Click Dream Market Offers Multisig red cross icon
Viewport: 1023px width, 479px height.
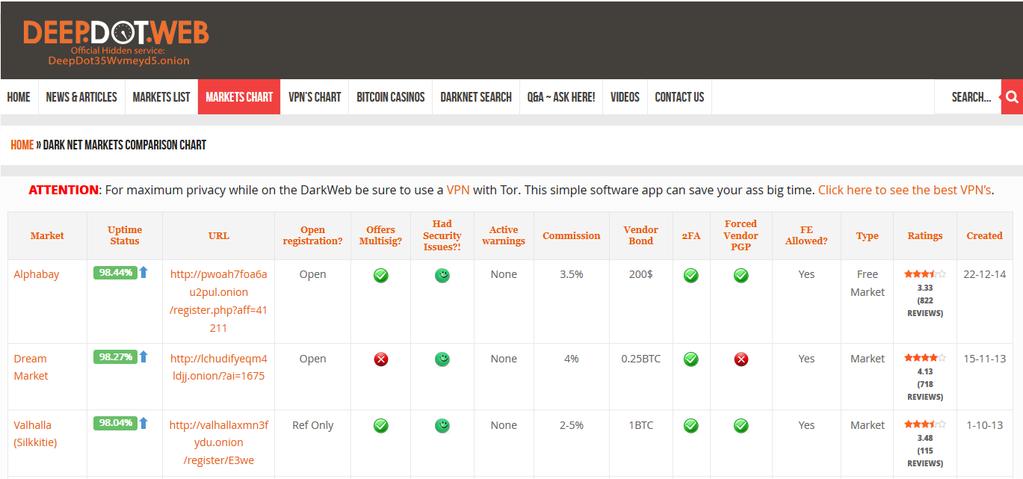pyautogui.click(x=381, y=359)
